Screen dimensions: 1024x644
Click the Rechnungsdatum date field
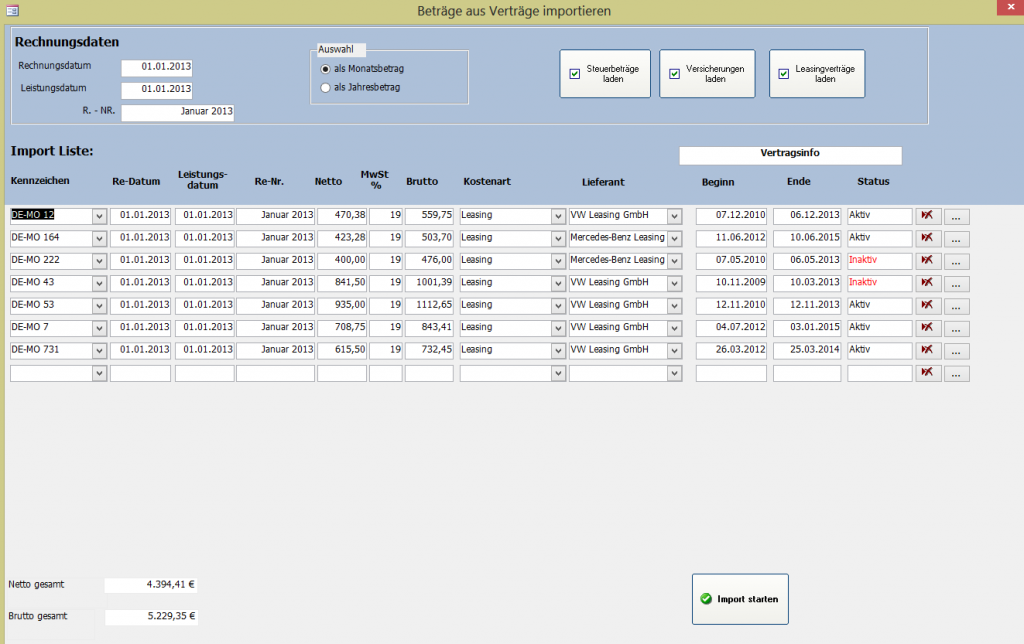157,67
